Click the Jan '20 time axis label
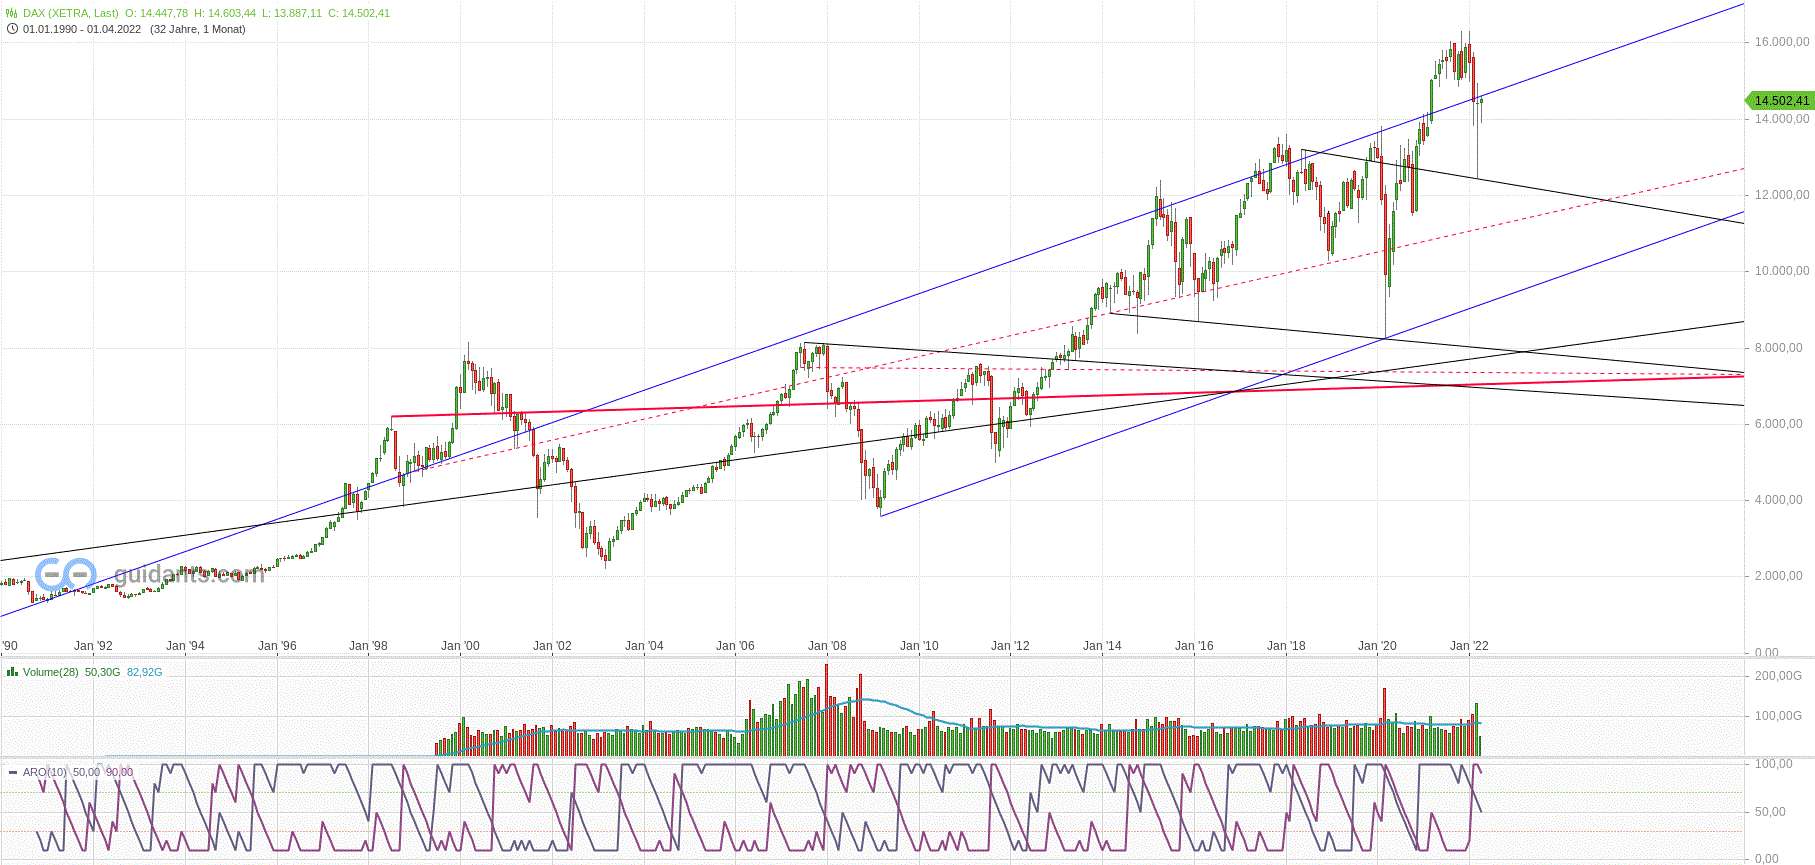Viewport: 1815px width, 865px height. click(1377, 646)
